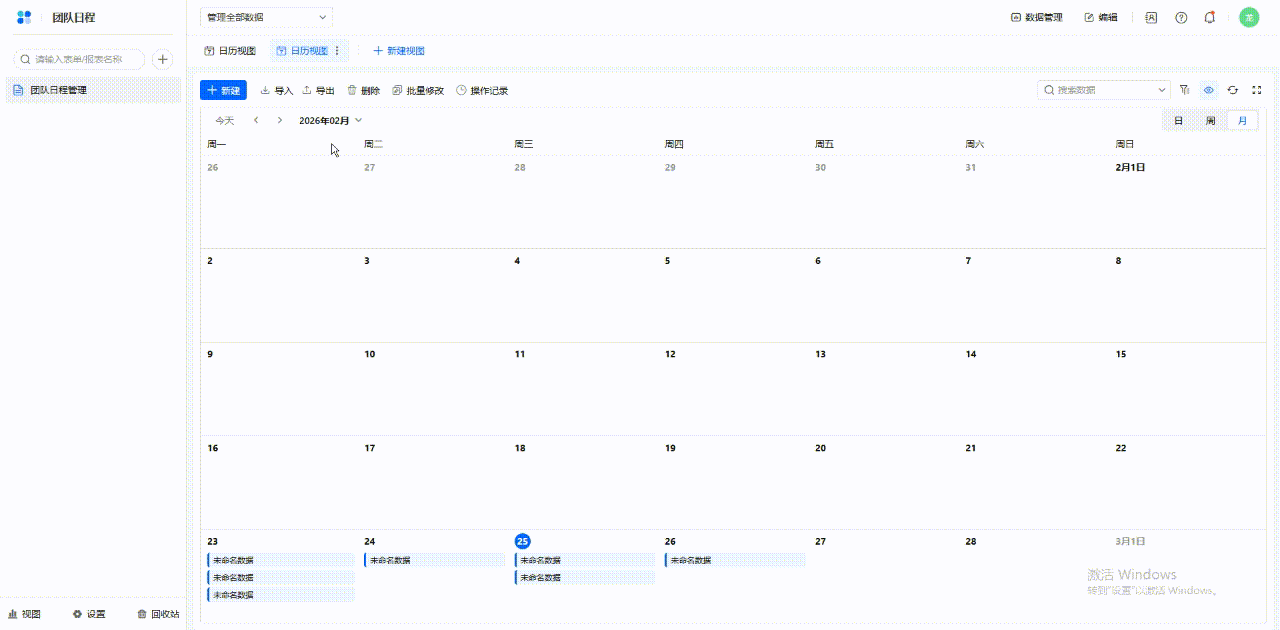Open the three-dot menu on active 日历视图 tab
Viewport: 1280px width, 630px height.
(x=337, y=50)
